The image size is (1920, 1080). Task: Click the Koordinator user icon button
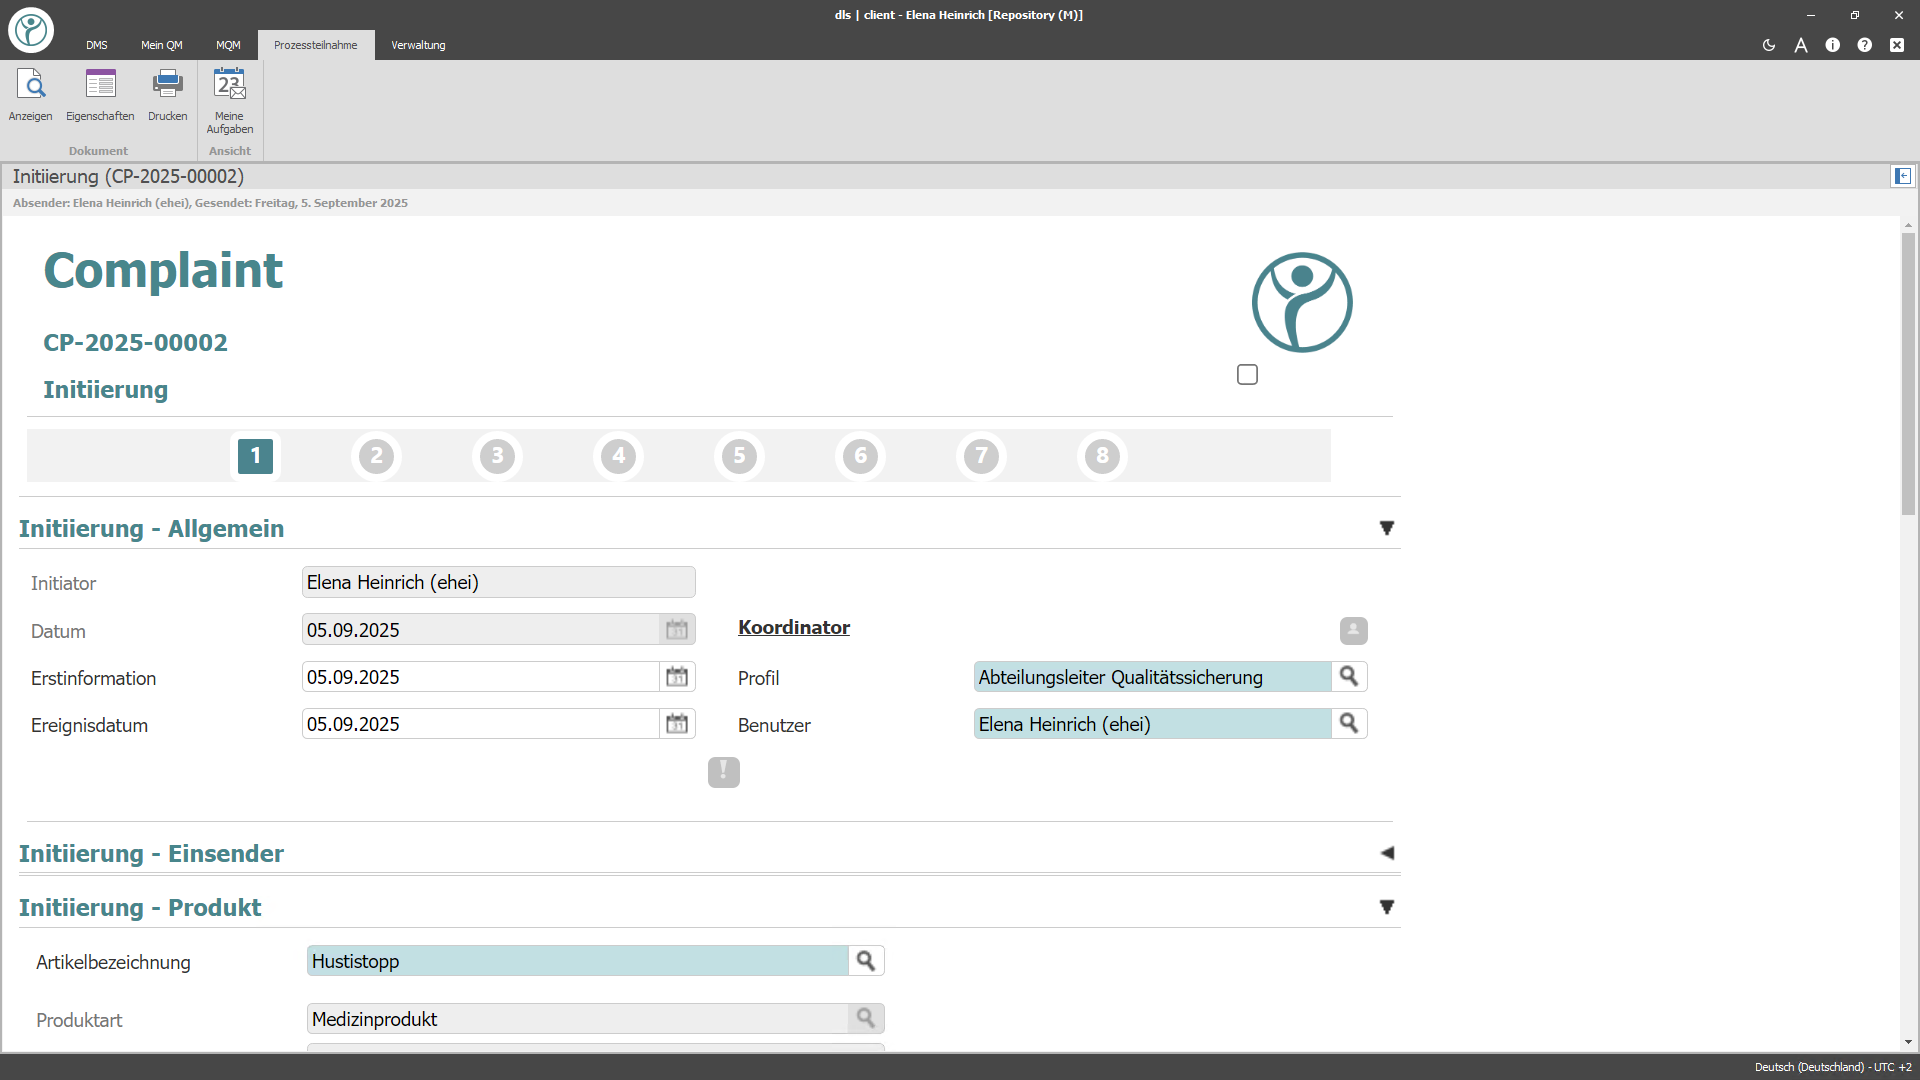click(x=1353, y=630)
